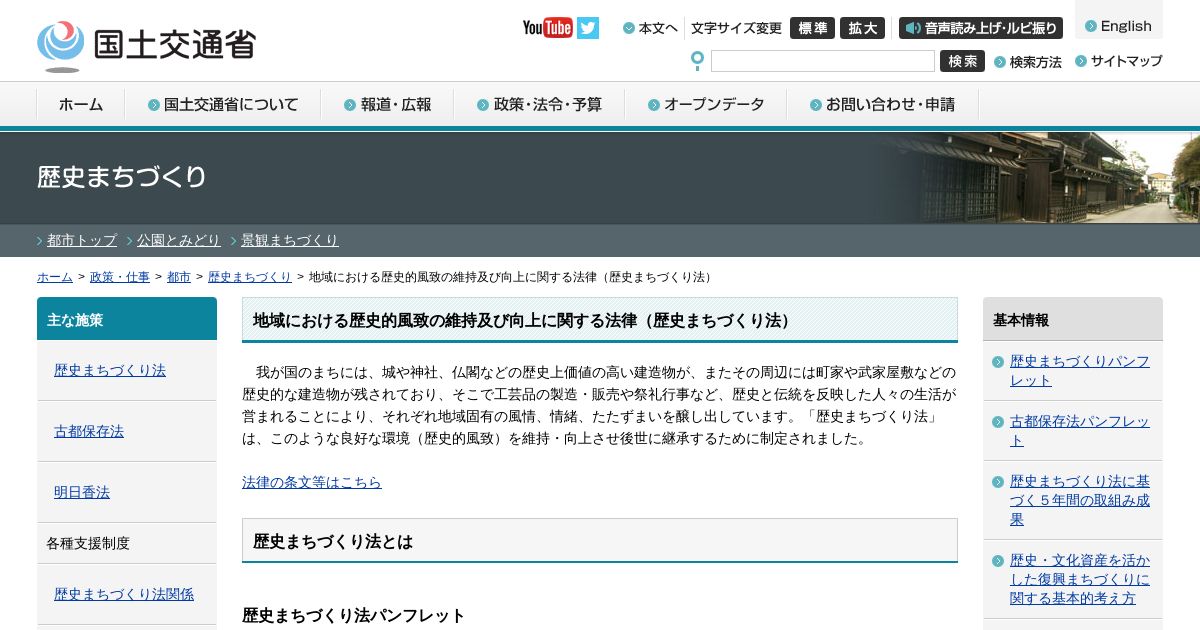1200x630 pixels.
Task: Open 検索方法 help link
Action: 1028,62
